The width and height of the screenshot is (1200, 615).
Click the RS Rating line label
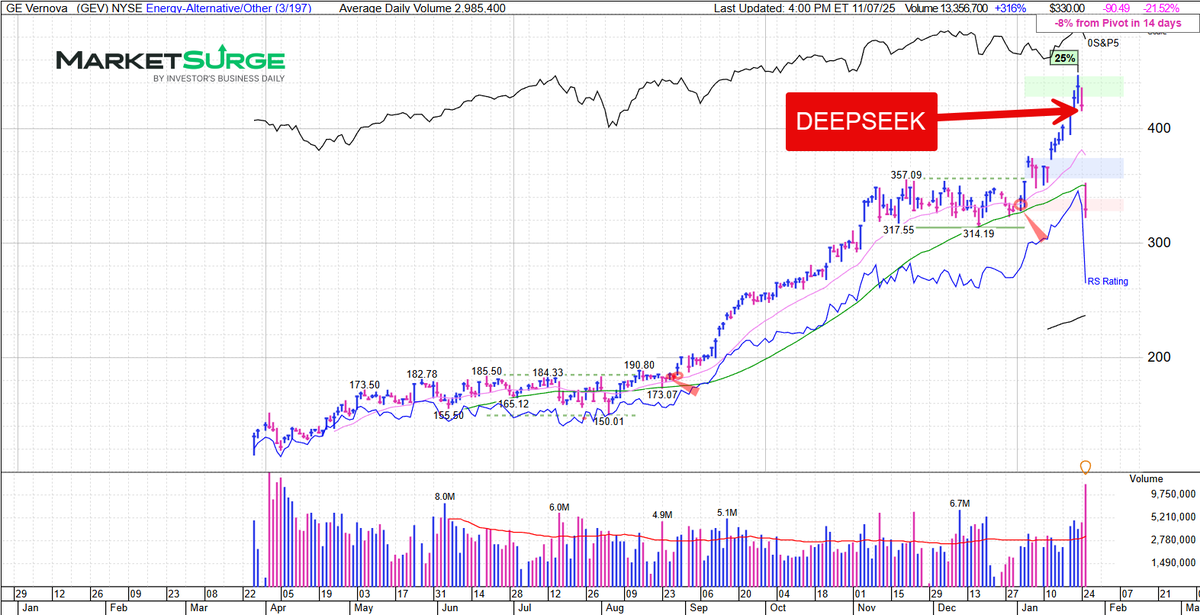coord(1107,282)
